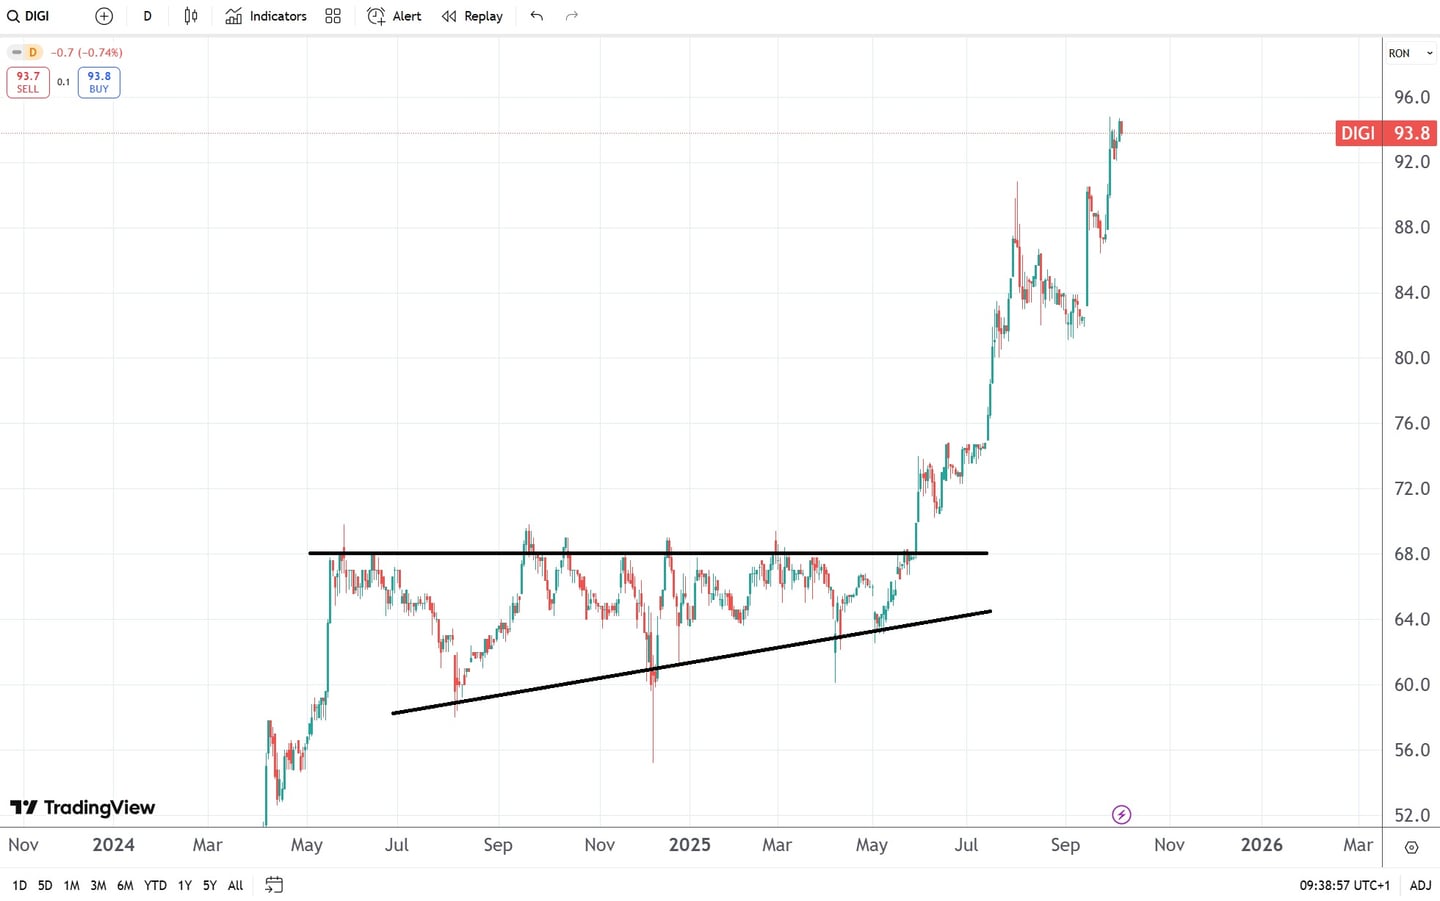
Task: Open the candlestick chart type selector
Action: point(191,16)
